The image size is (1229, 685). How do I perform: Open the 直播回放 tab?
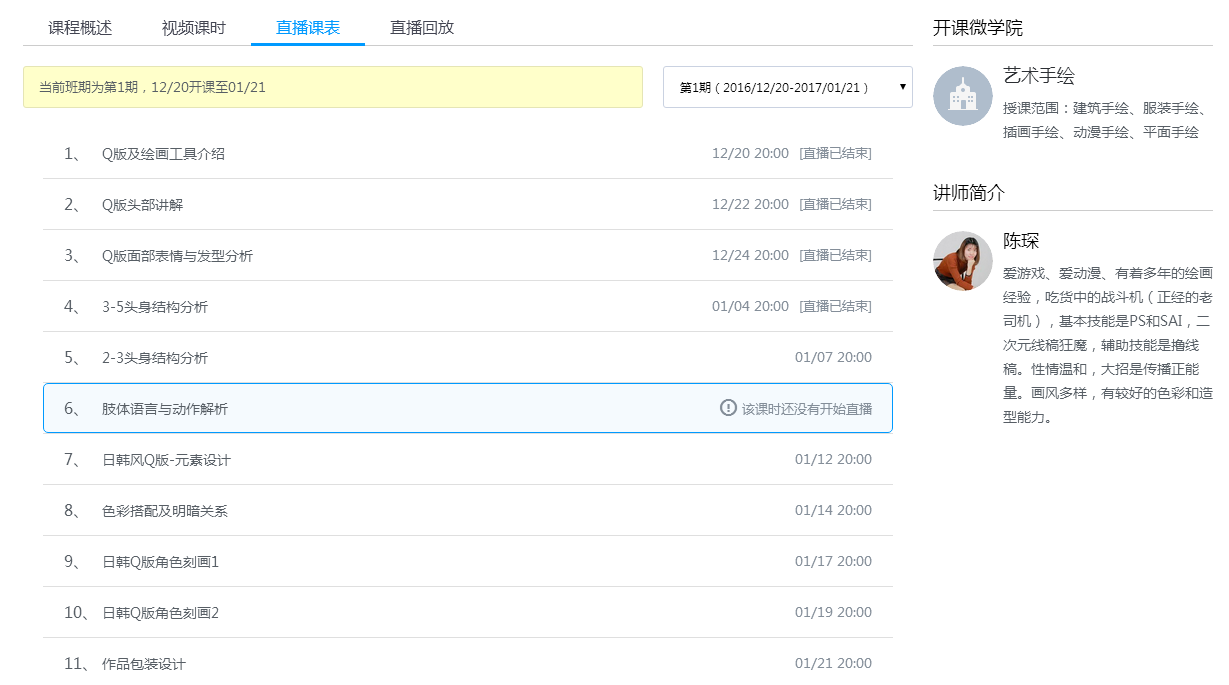point(421,28)
